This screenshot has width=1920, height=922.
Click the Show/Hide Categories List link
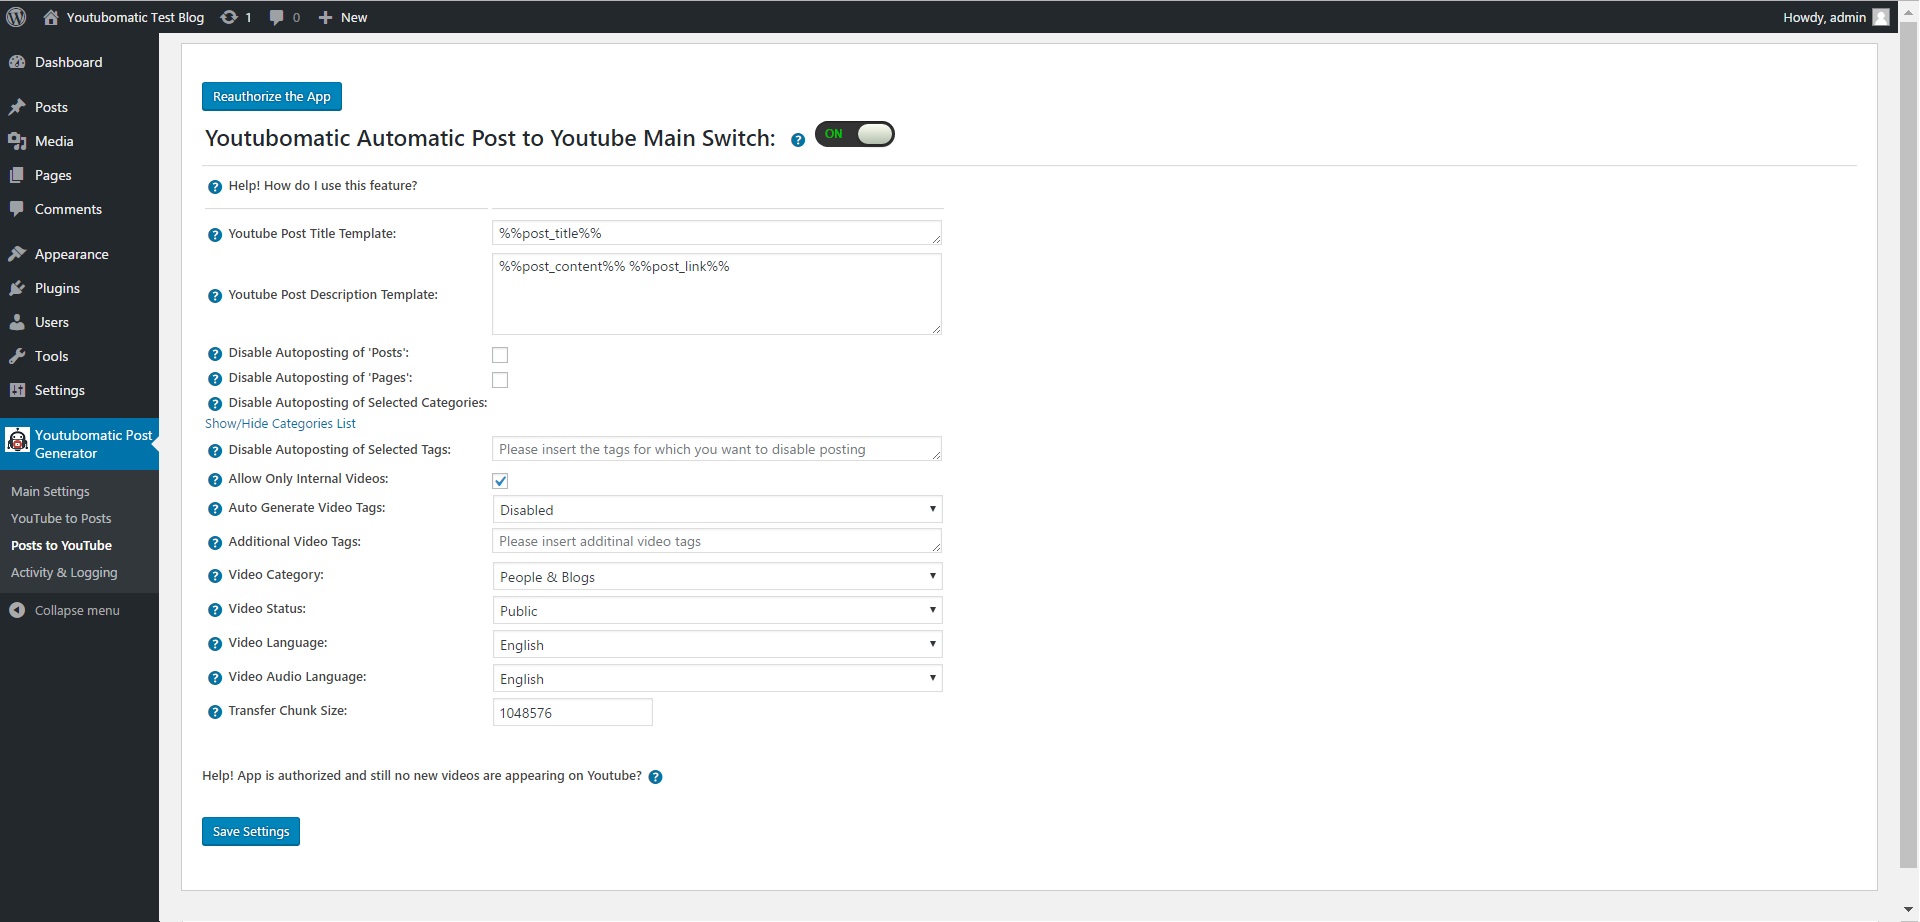coord(280,423)
